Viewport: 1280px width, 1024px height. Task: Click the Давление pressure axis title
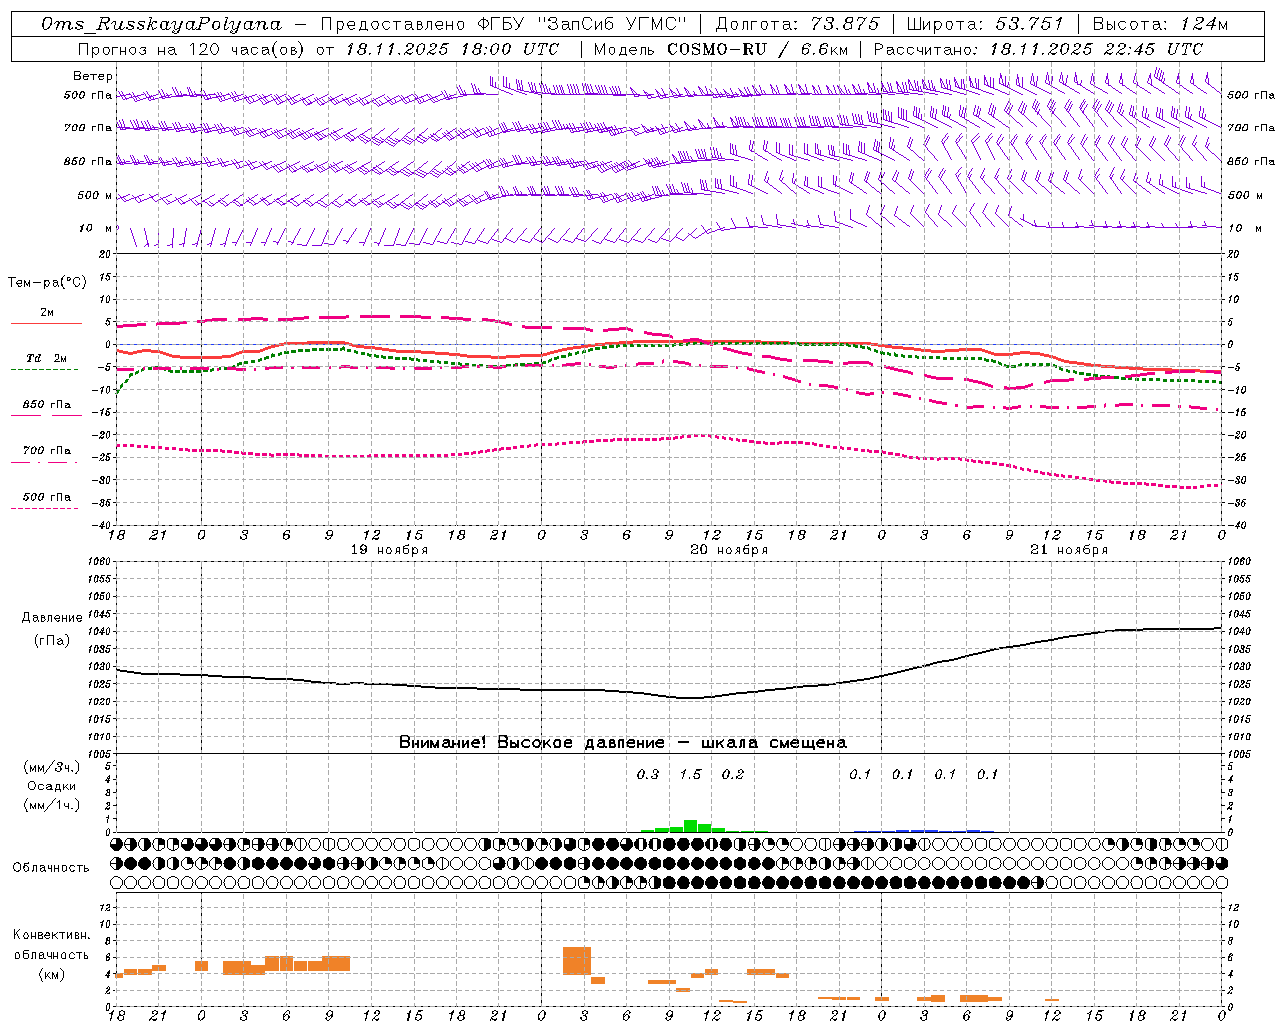tap(52, 618)
